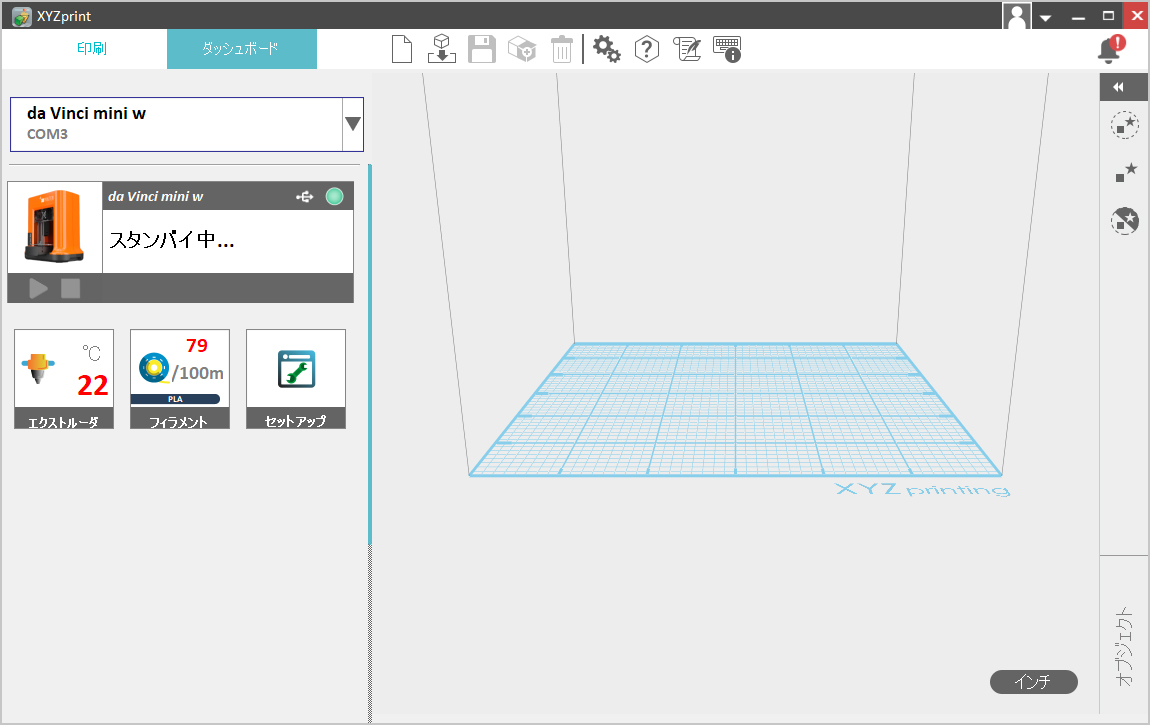Screen dimensions: 1150x725
Task: Open settings with the gears icon
Action: 607,49
